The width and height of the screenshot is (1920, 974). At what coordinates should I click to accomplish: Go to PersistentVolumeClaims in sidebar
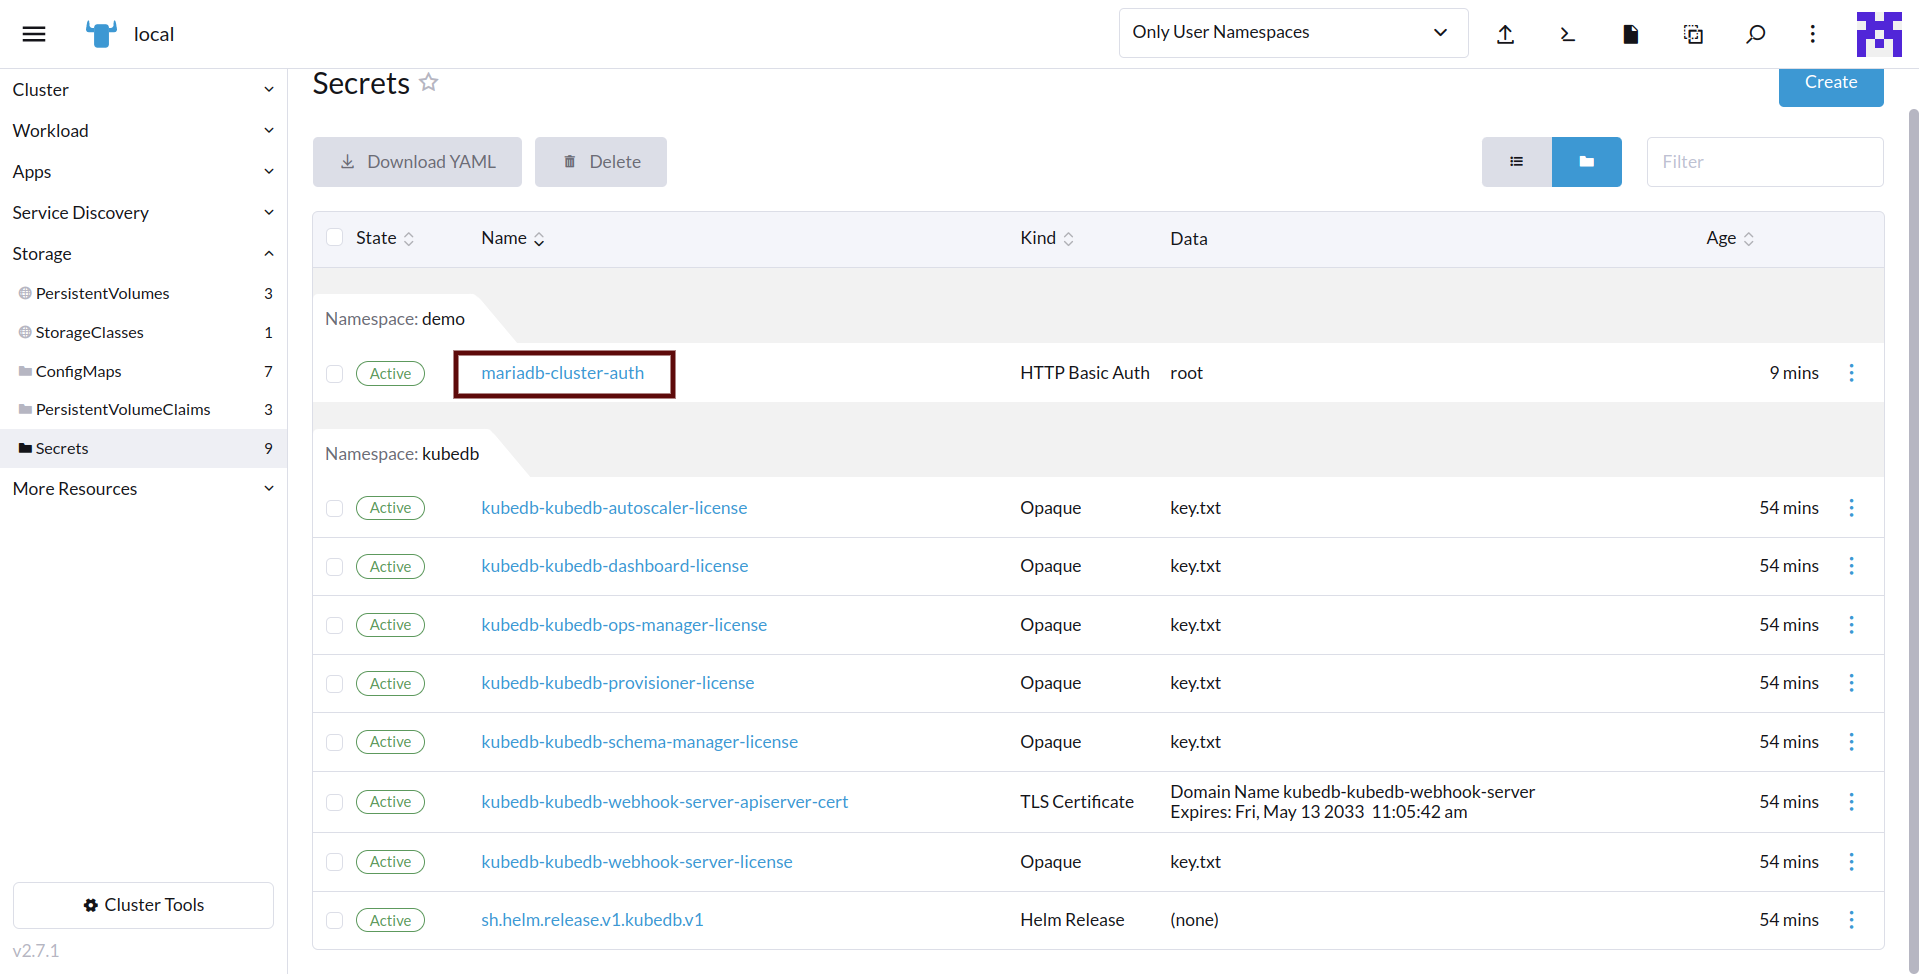[x=123, y=410]
